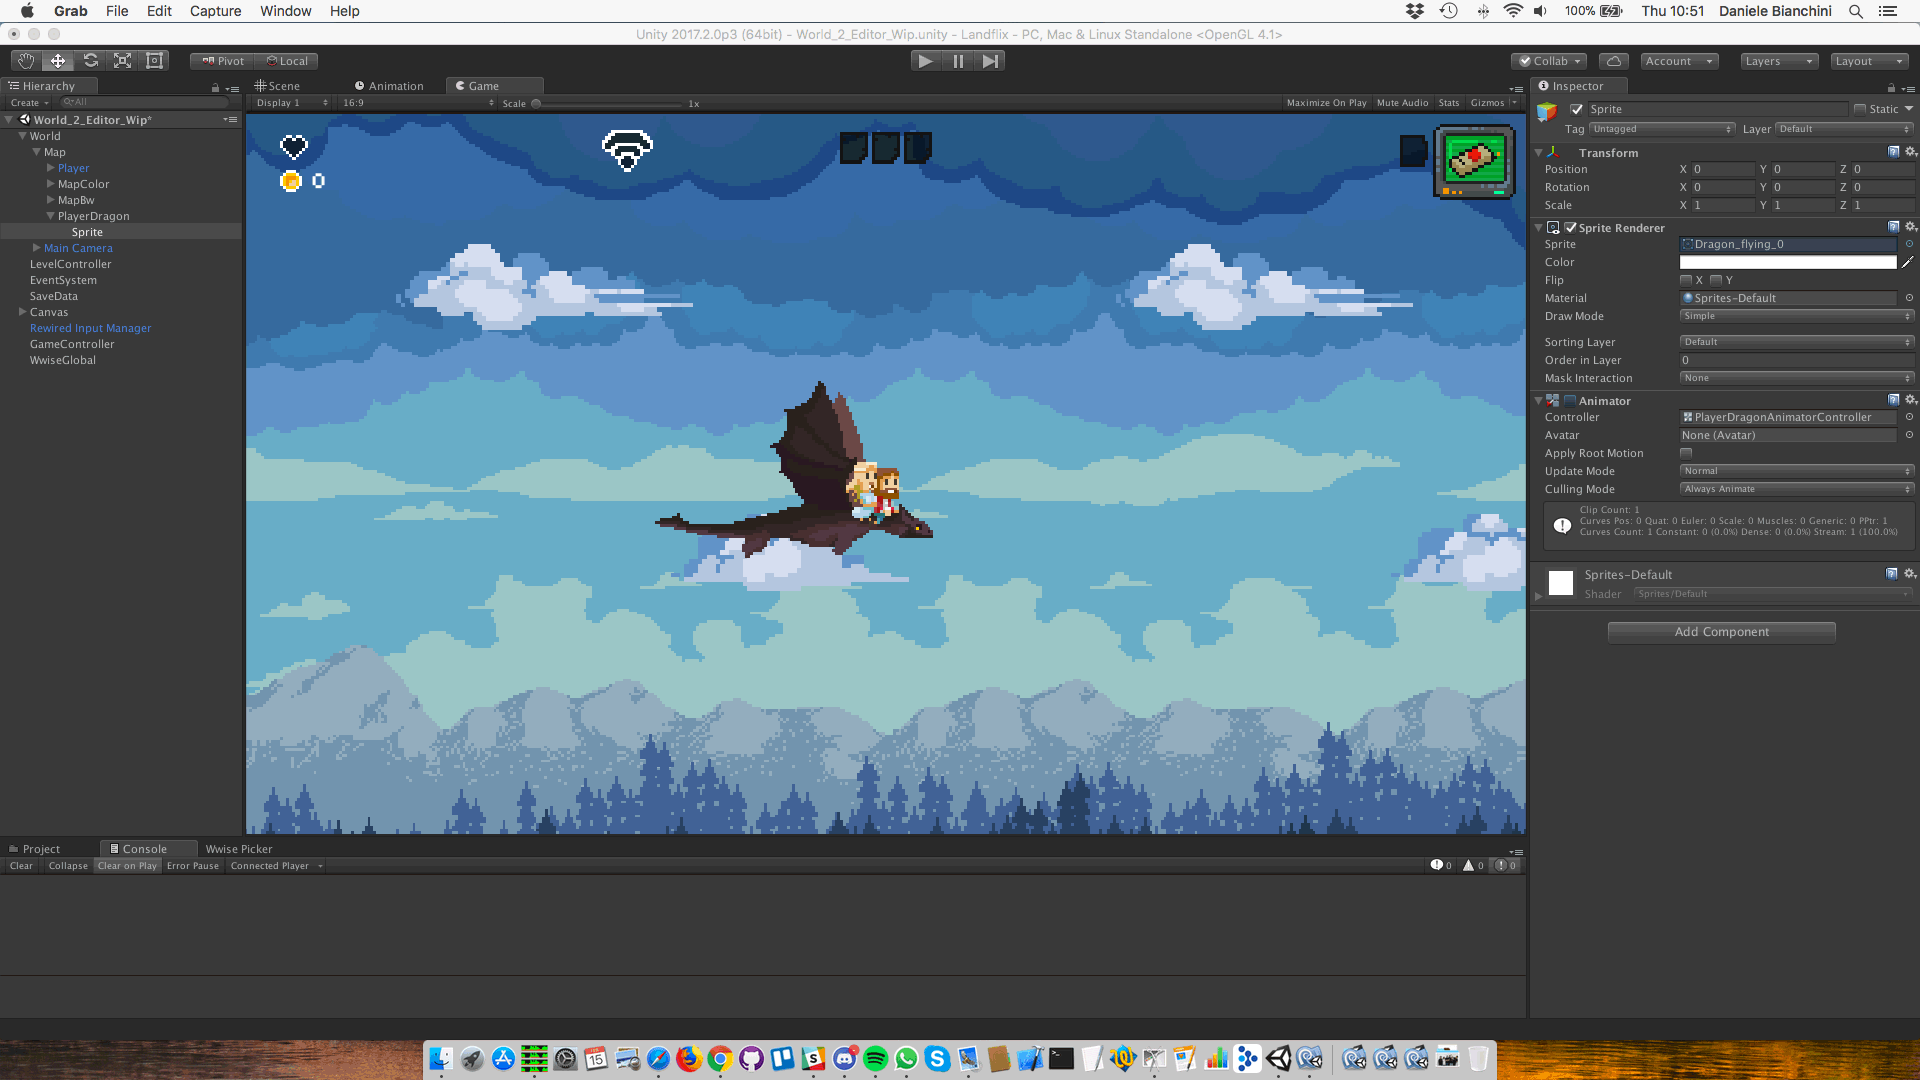
Task: Open Unity cloud services icon
Action: pyautogui.click(x=1614, y=61)
